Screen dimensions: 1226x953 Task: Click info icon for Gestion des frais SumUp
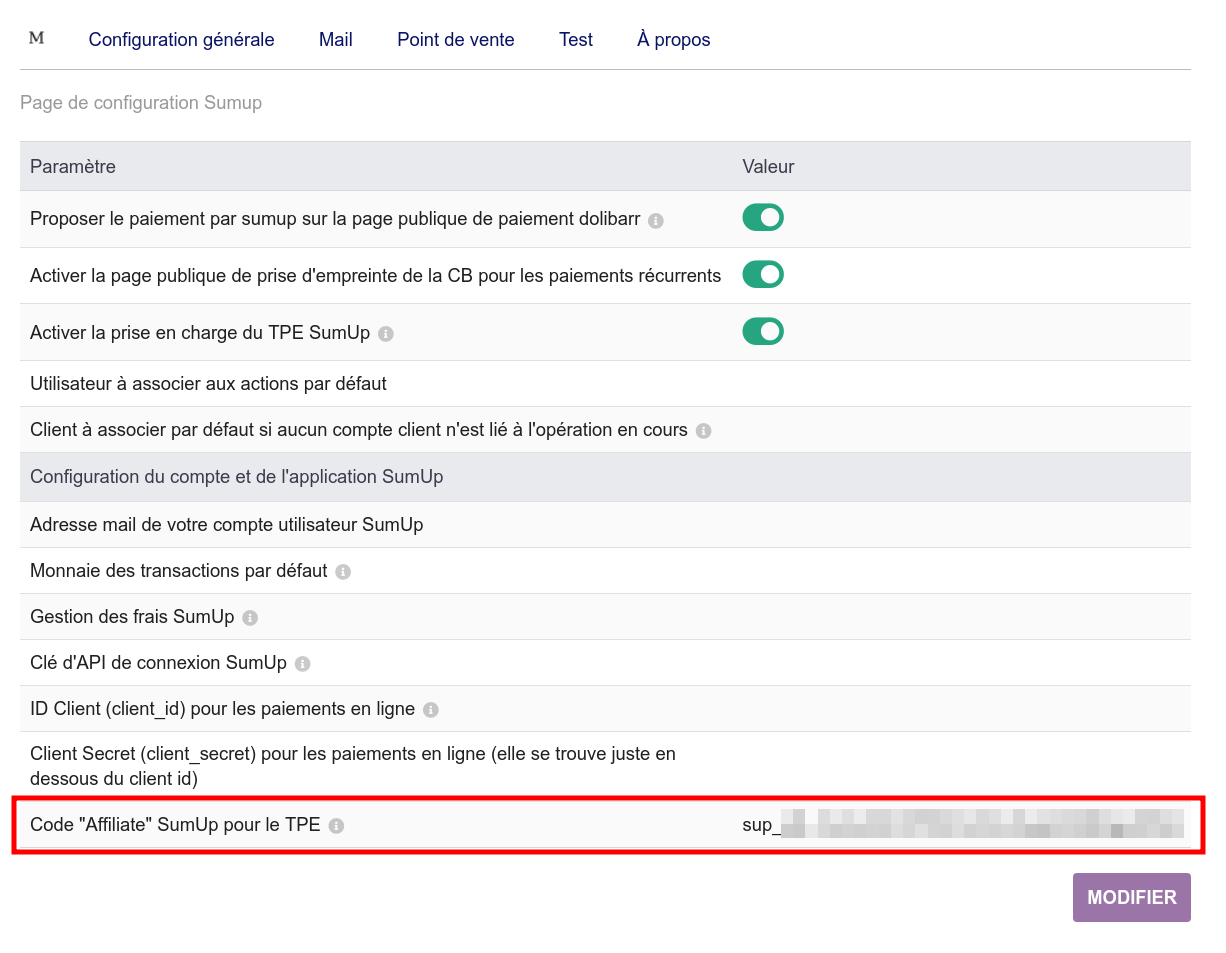pyautogui.click(x=250, y=618)
